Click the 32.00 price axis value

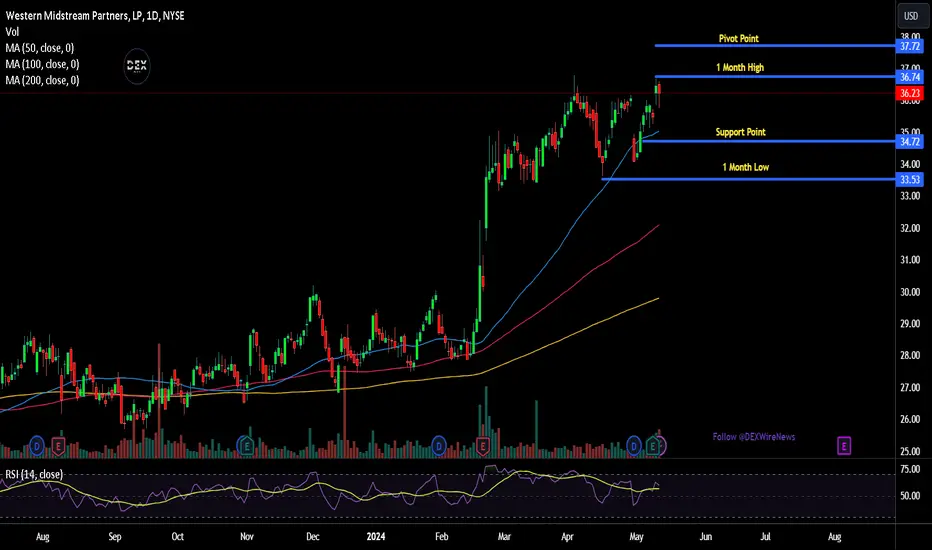pyautogui.click(x=910, y=228)
